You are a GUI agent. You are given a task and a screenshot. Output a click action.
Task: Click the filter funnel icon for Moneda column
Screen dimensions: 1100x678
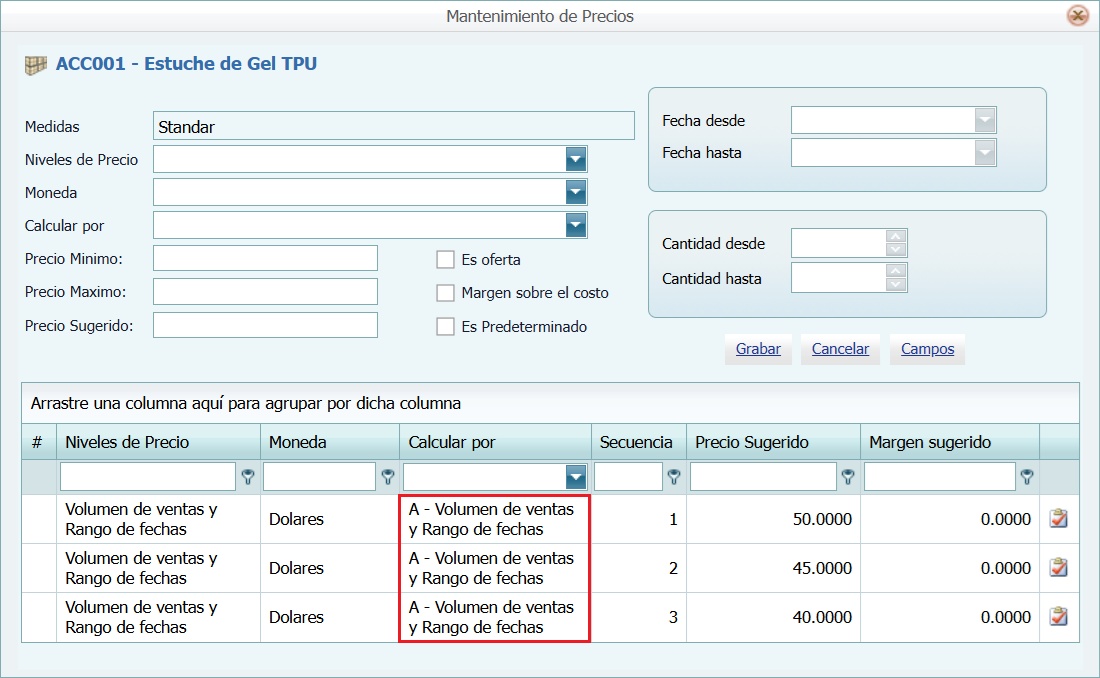pos(388,476)
